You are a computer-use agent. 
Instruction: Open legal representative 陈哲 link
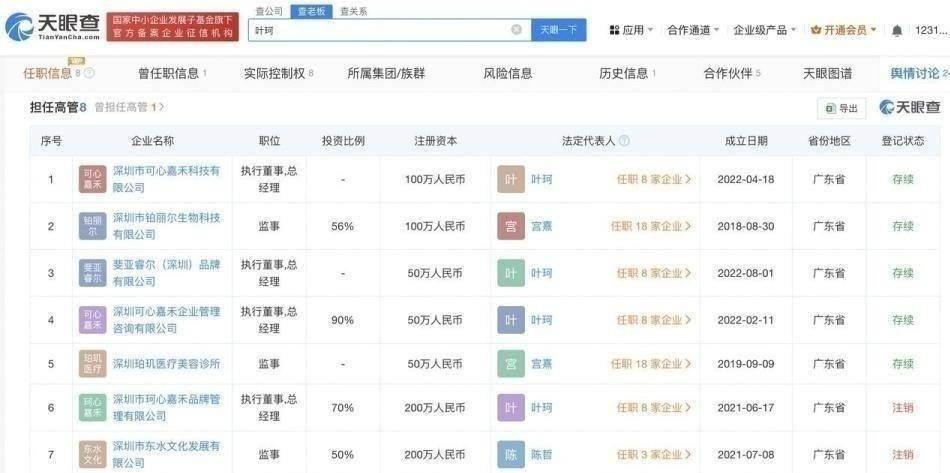542,454
